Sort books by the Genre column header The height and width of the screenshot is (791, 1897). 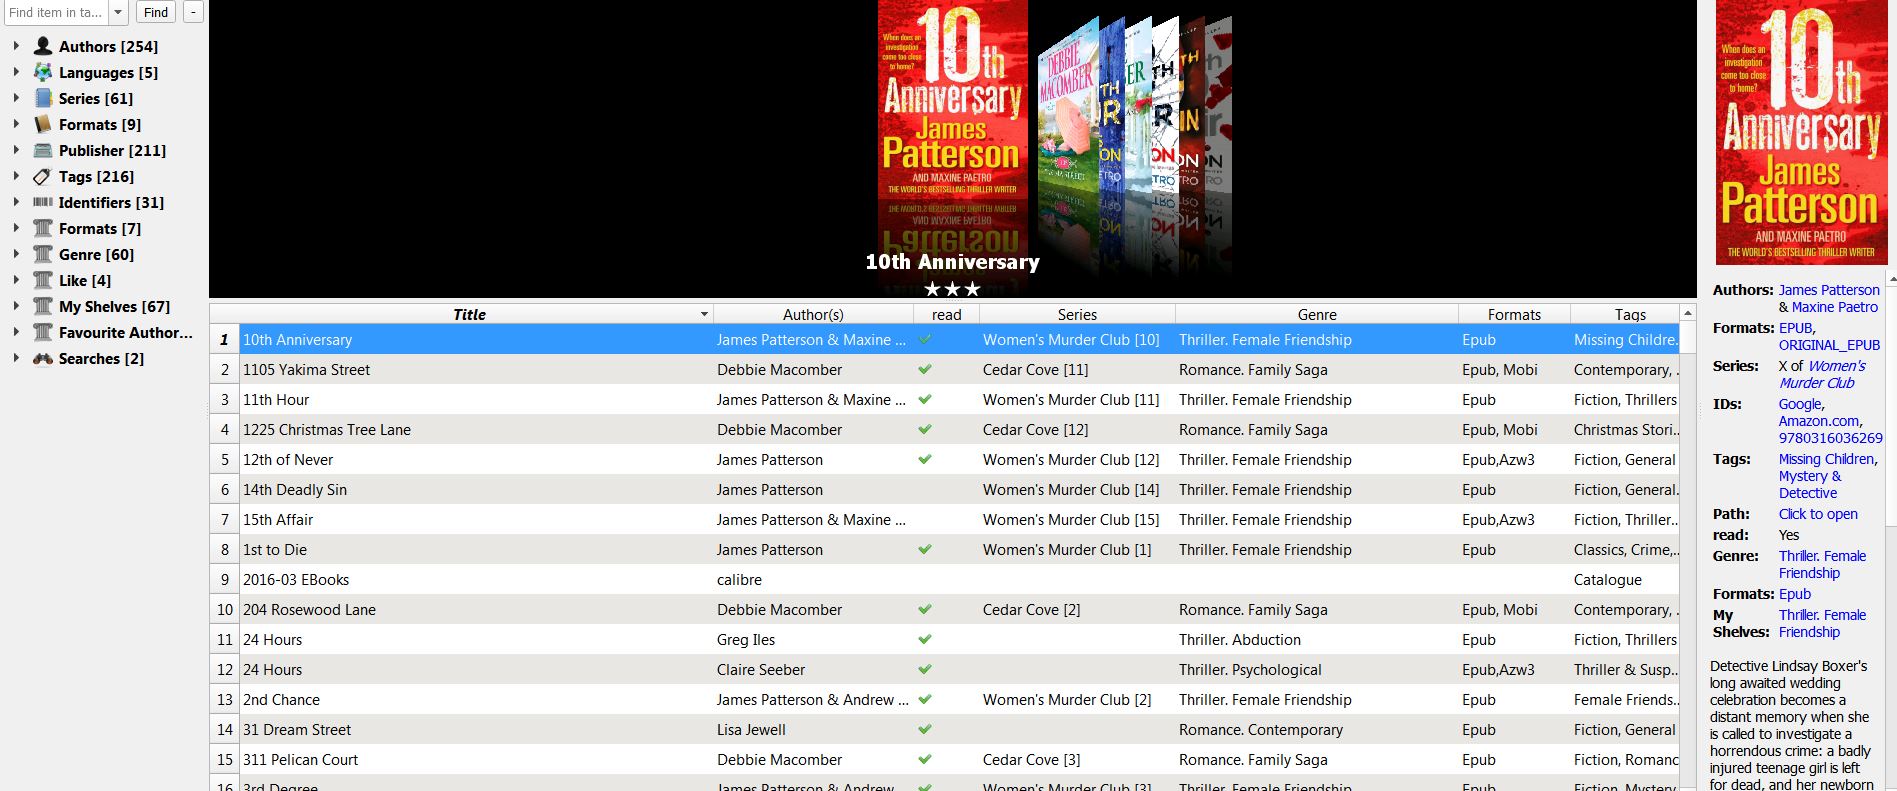coord(1317,314)
